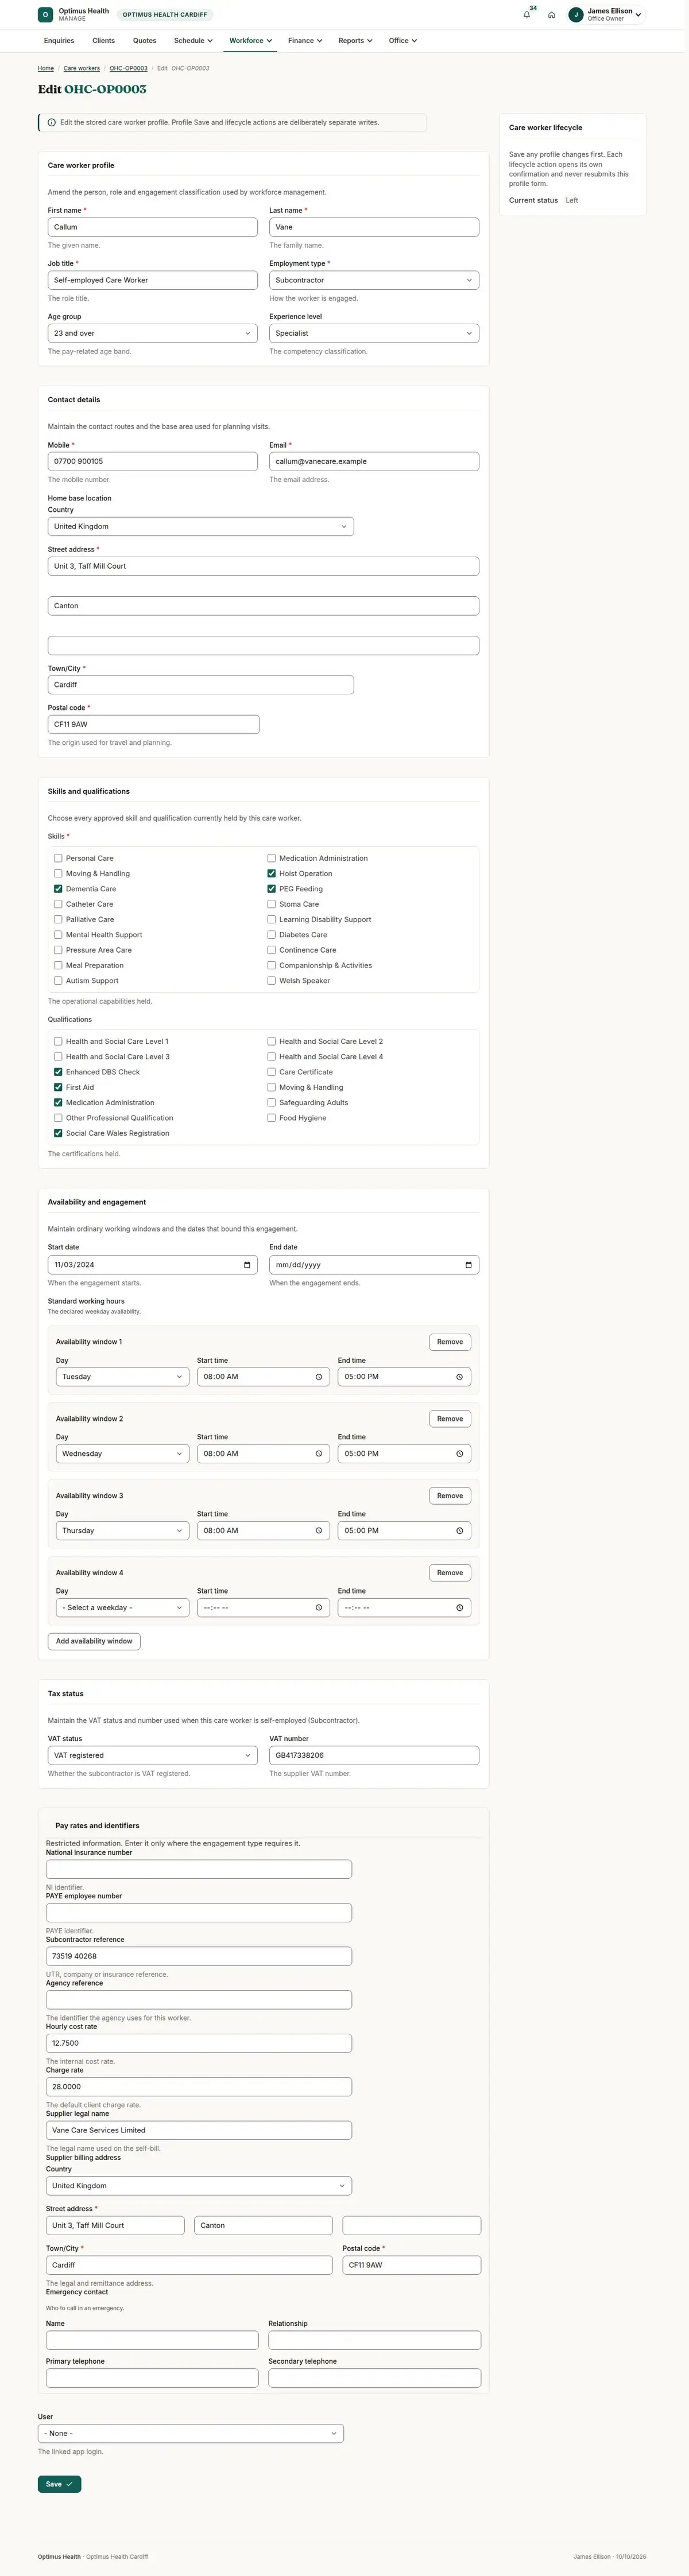Go to the Enquiries page
The height and width of the screenshot is (2576, 689).
pyautogui.click(x=59, y=41)
